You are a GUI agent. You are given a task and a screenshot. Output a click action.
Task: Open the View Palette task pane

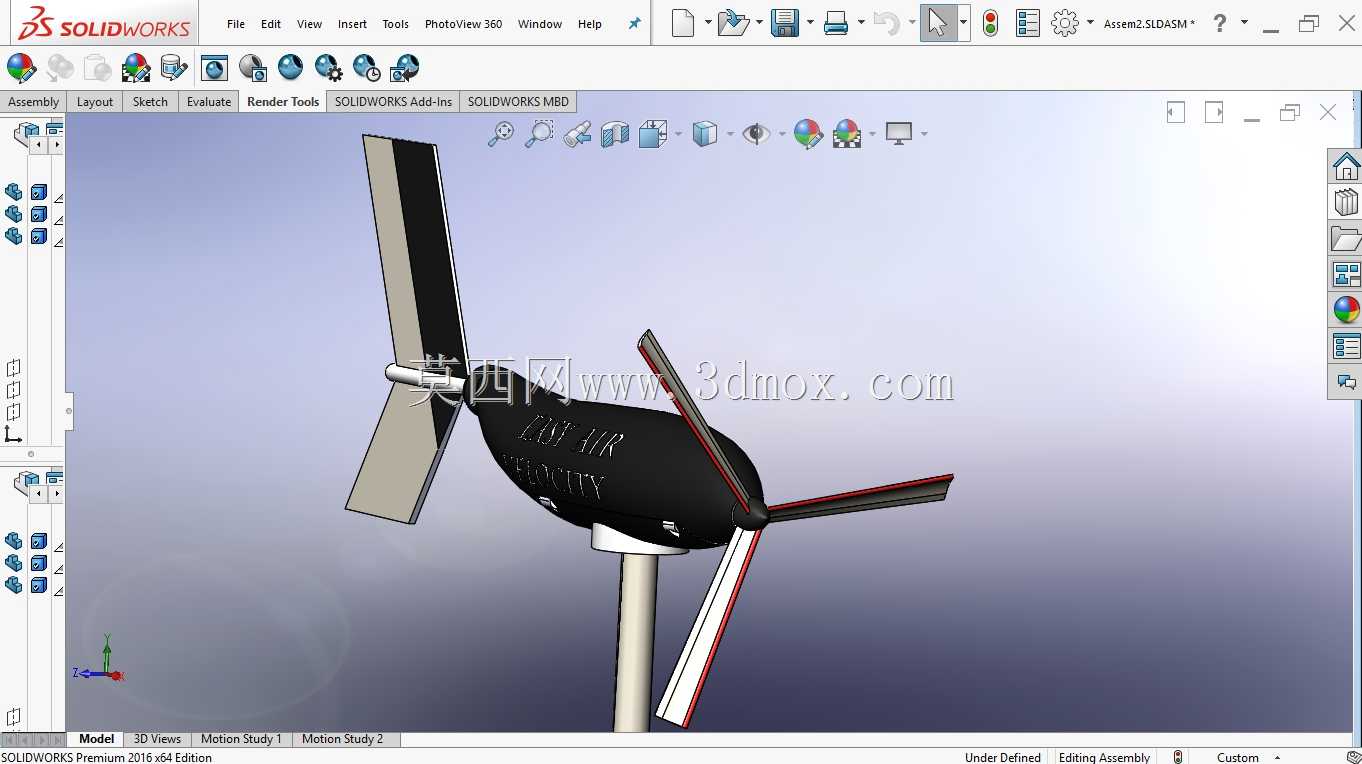coord(1346,274)
